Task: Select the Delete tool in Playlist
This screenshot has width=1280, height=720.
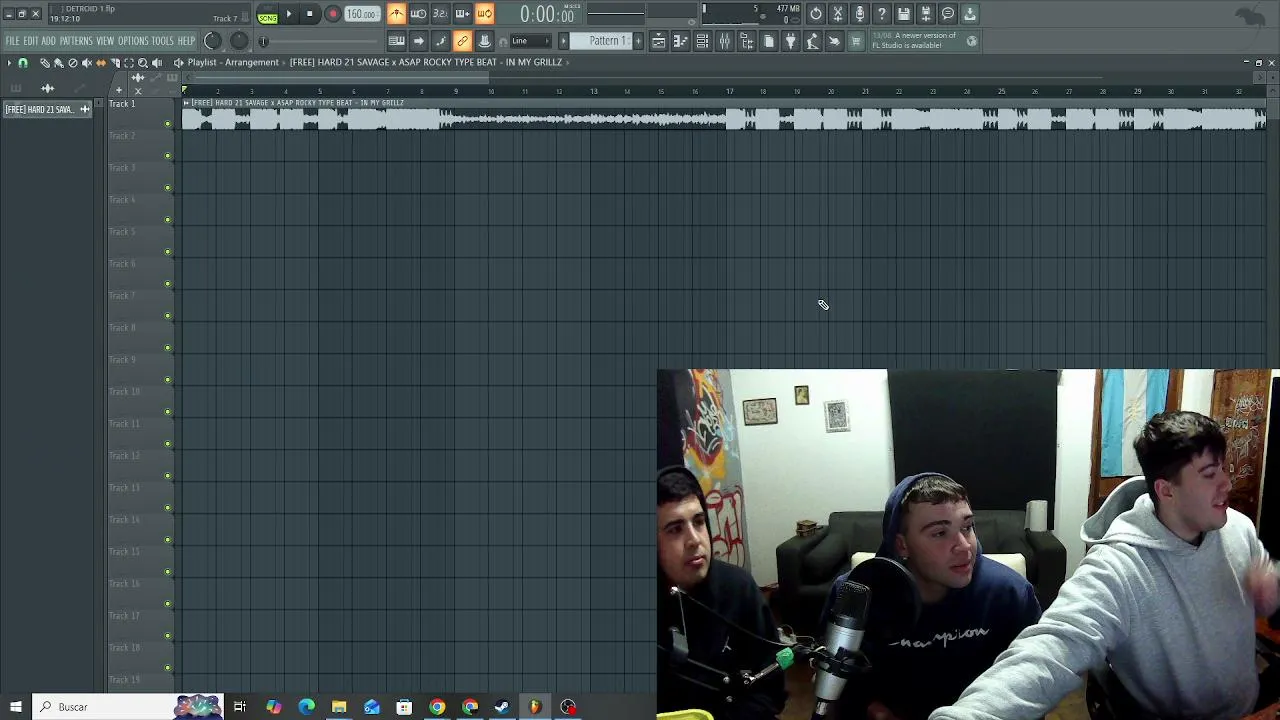Action: point(72,63)
